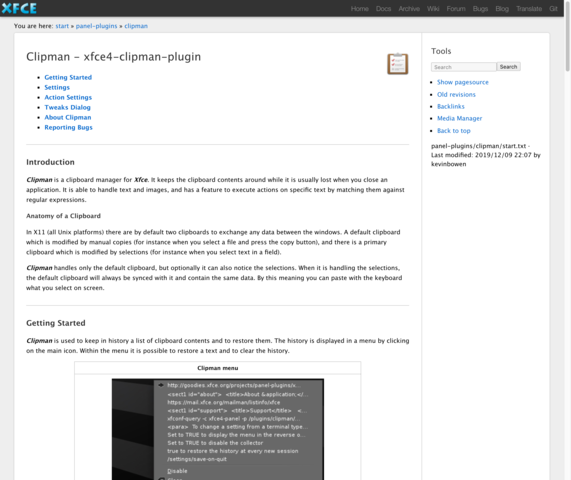The image size is (571, 480).
Task: Open the Home menu item
Action: point(359,9)
